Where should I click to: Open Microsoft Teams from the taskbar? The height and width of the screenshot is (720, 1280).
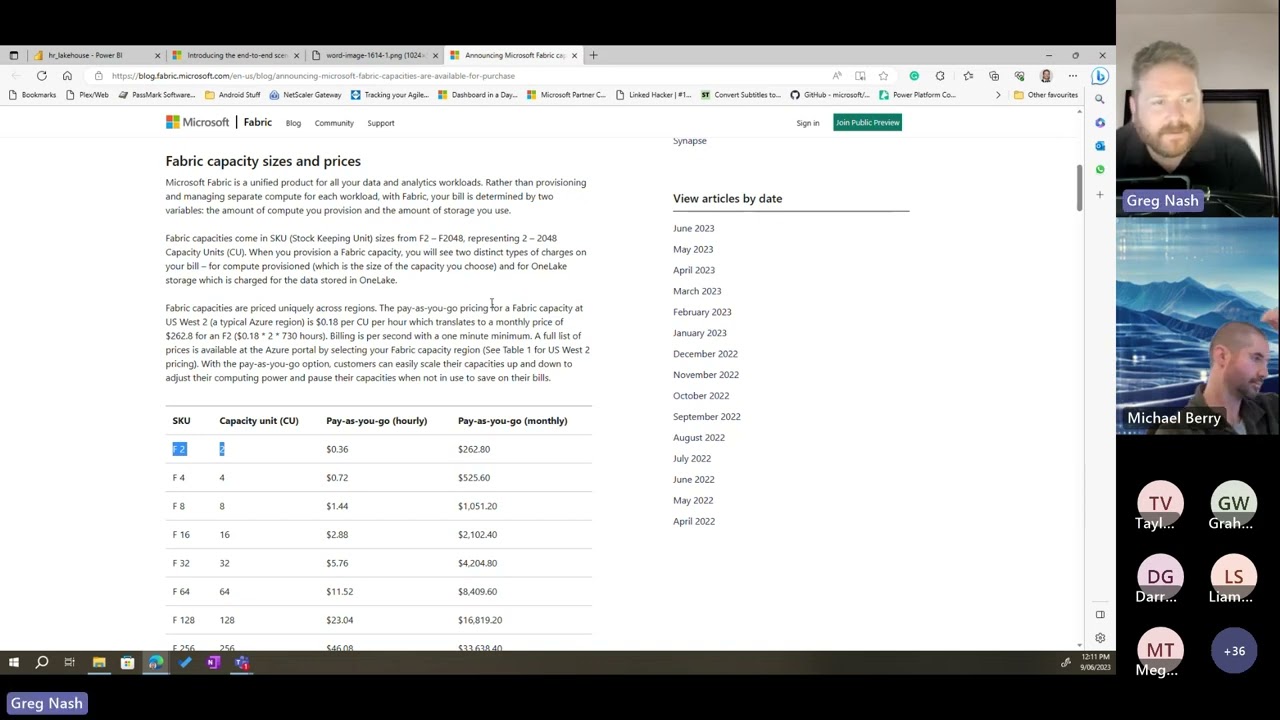click(x=242, y=662)
